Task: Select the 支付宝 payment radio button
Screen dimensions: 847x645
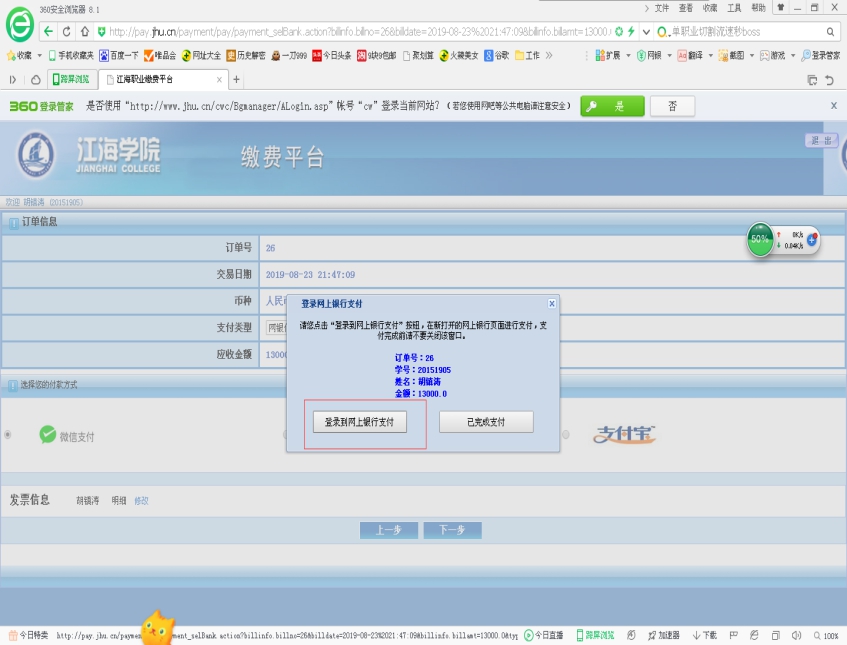Action: (566, 434)
